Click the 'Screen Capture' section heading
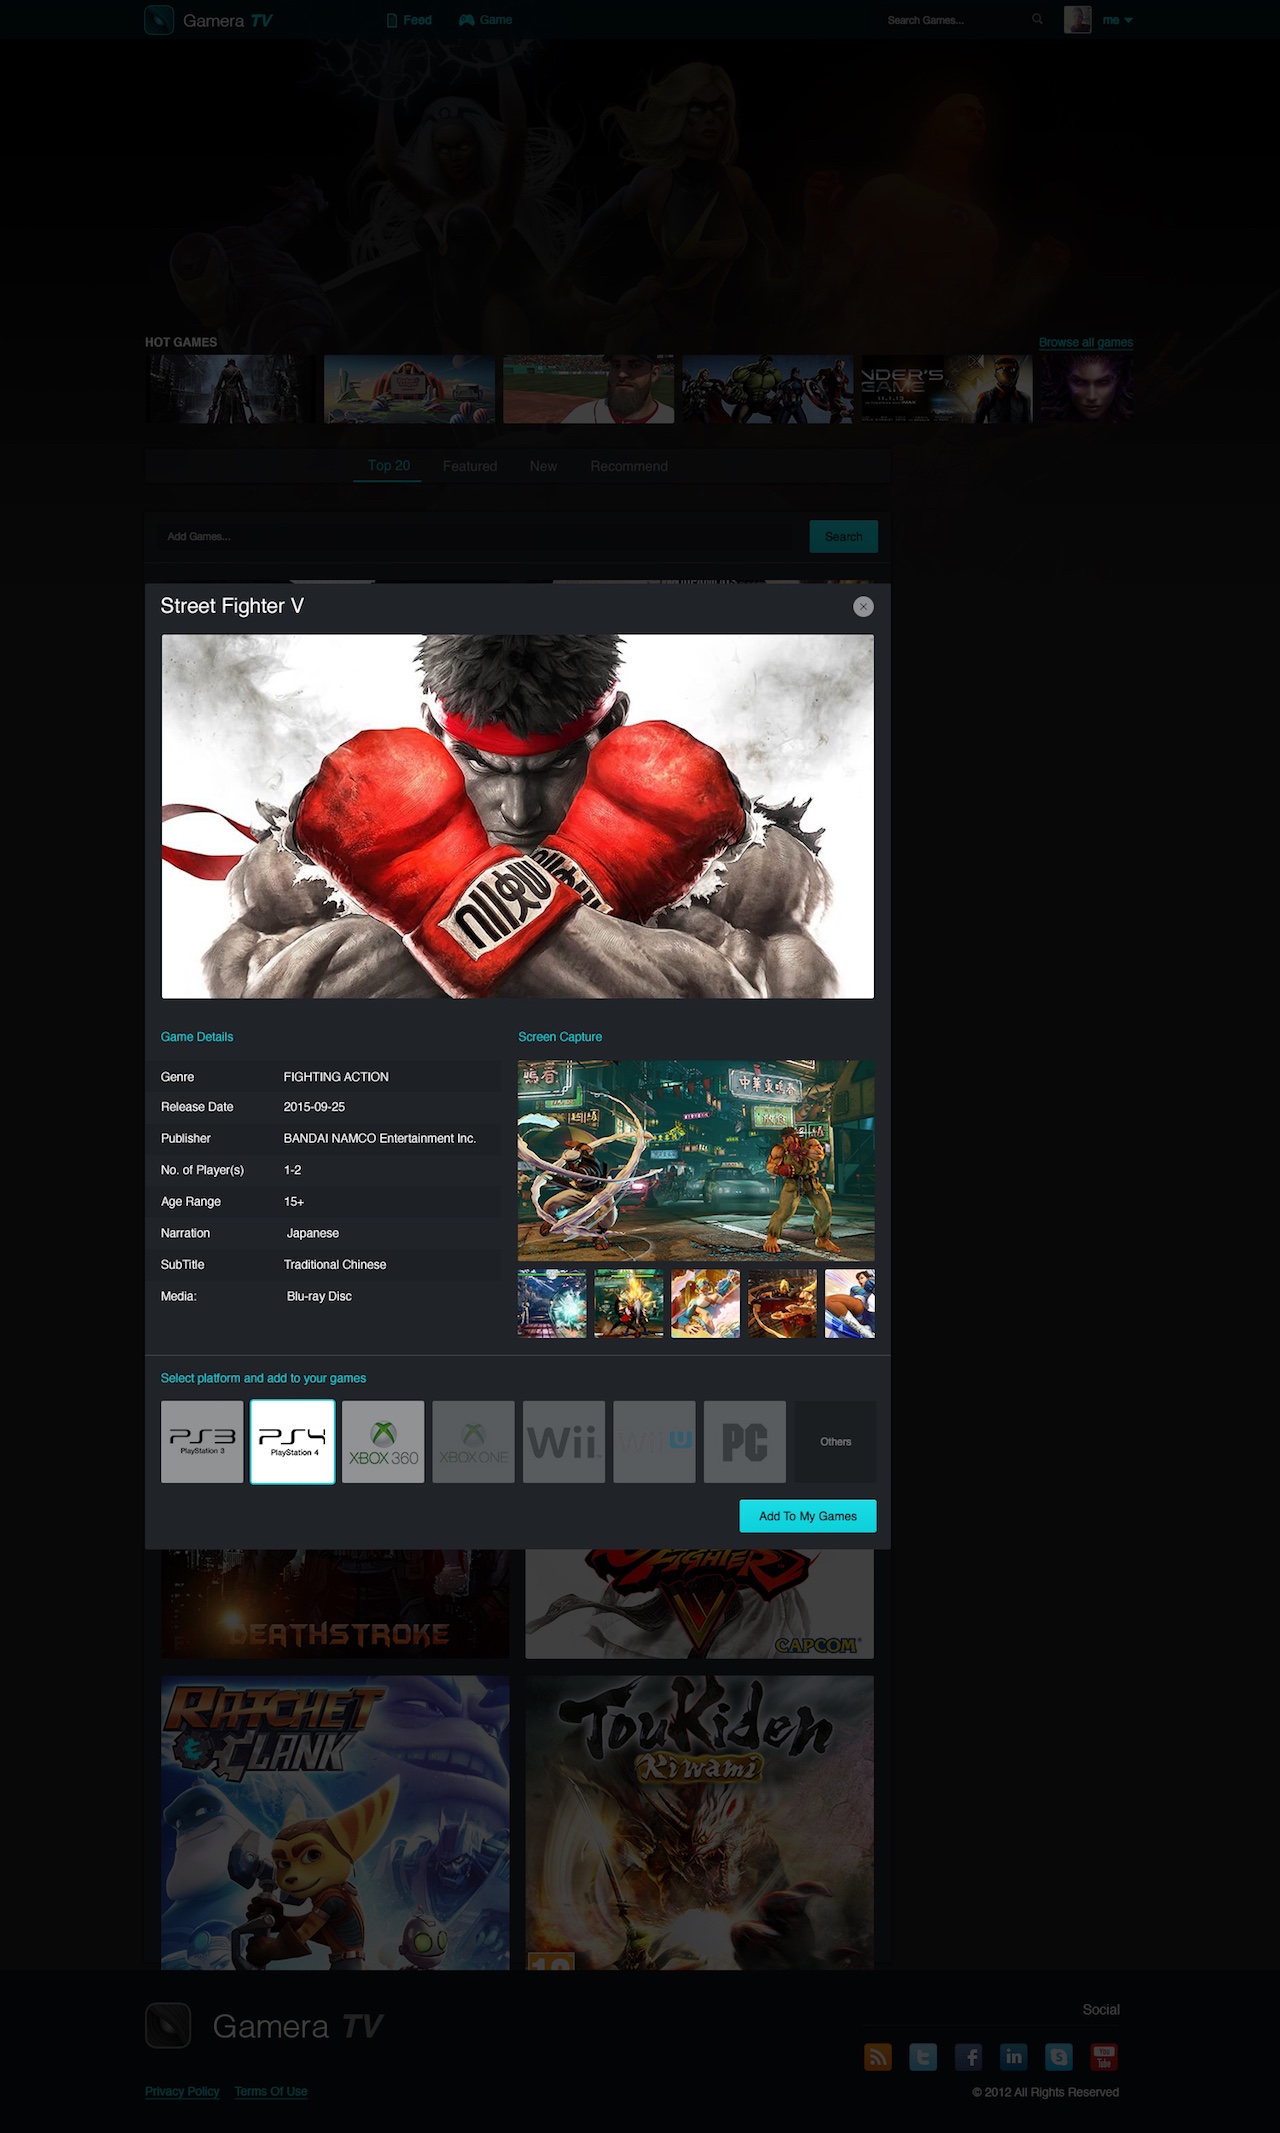 [x=560, y=1037]
